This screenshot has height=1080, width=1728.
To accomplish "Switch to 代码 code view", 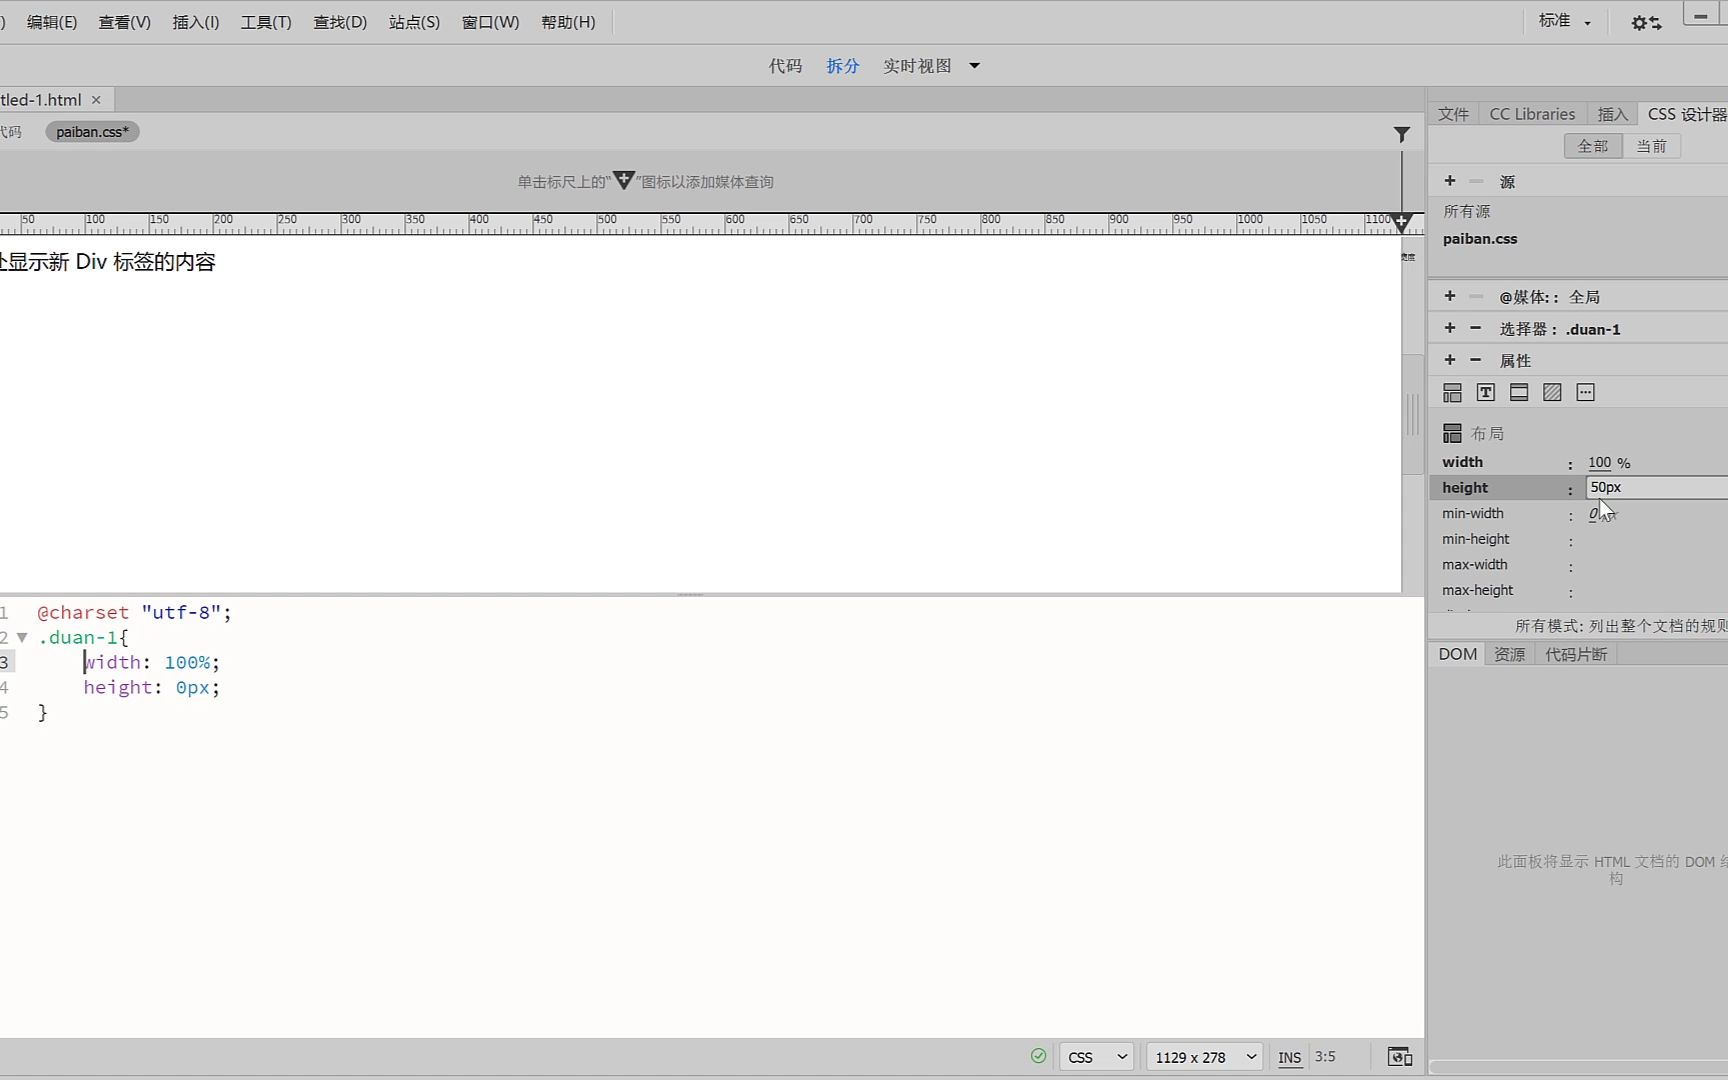I will tap(785, 66).
